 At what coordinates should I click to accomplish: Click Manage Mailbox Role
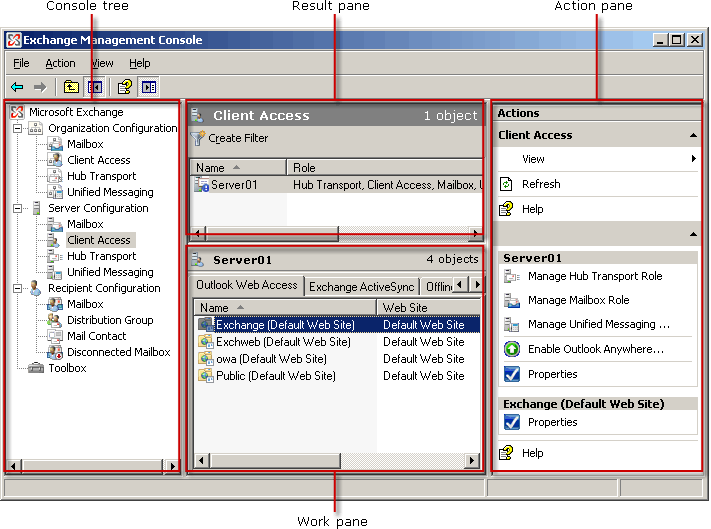click(x=579, y=300)
